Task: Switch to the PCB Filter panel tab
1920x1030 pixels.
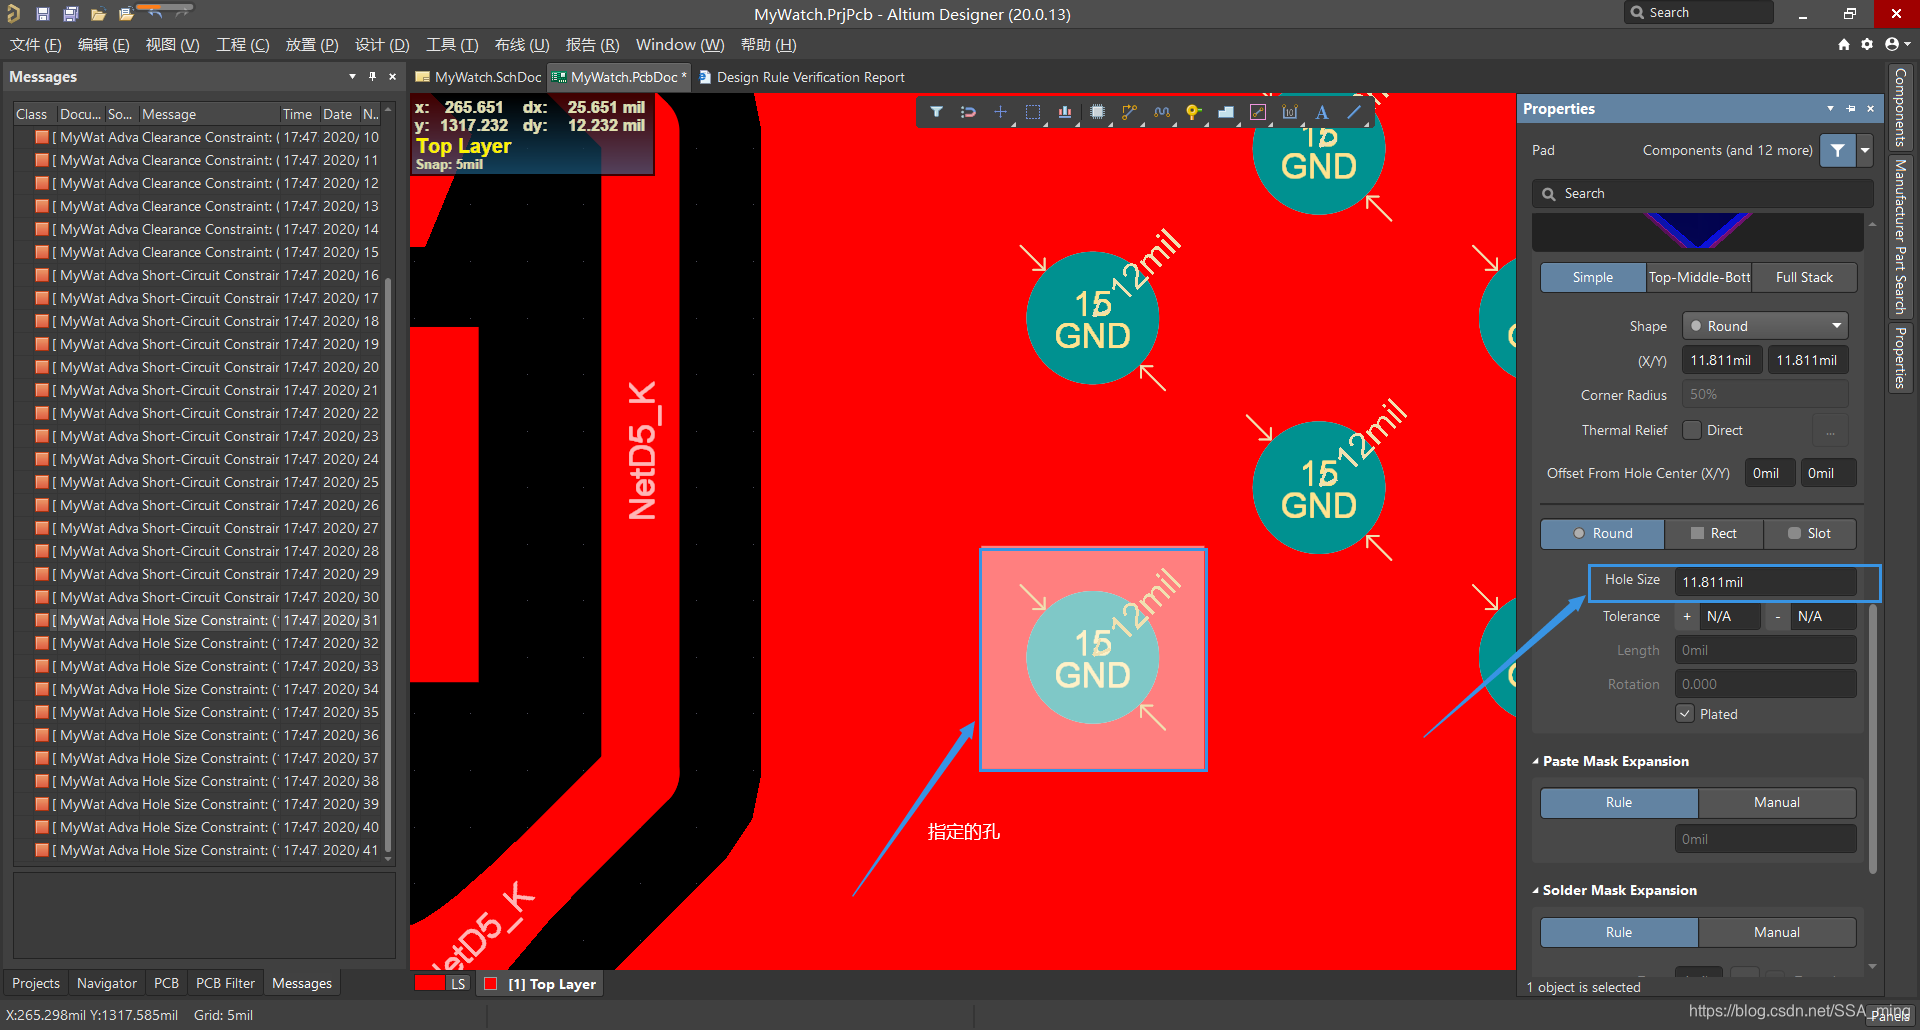Action: [225, 984]
